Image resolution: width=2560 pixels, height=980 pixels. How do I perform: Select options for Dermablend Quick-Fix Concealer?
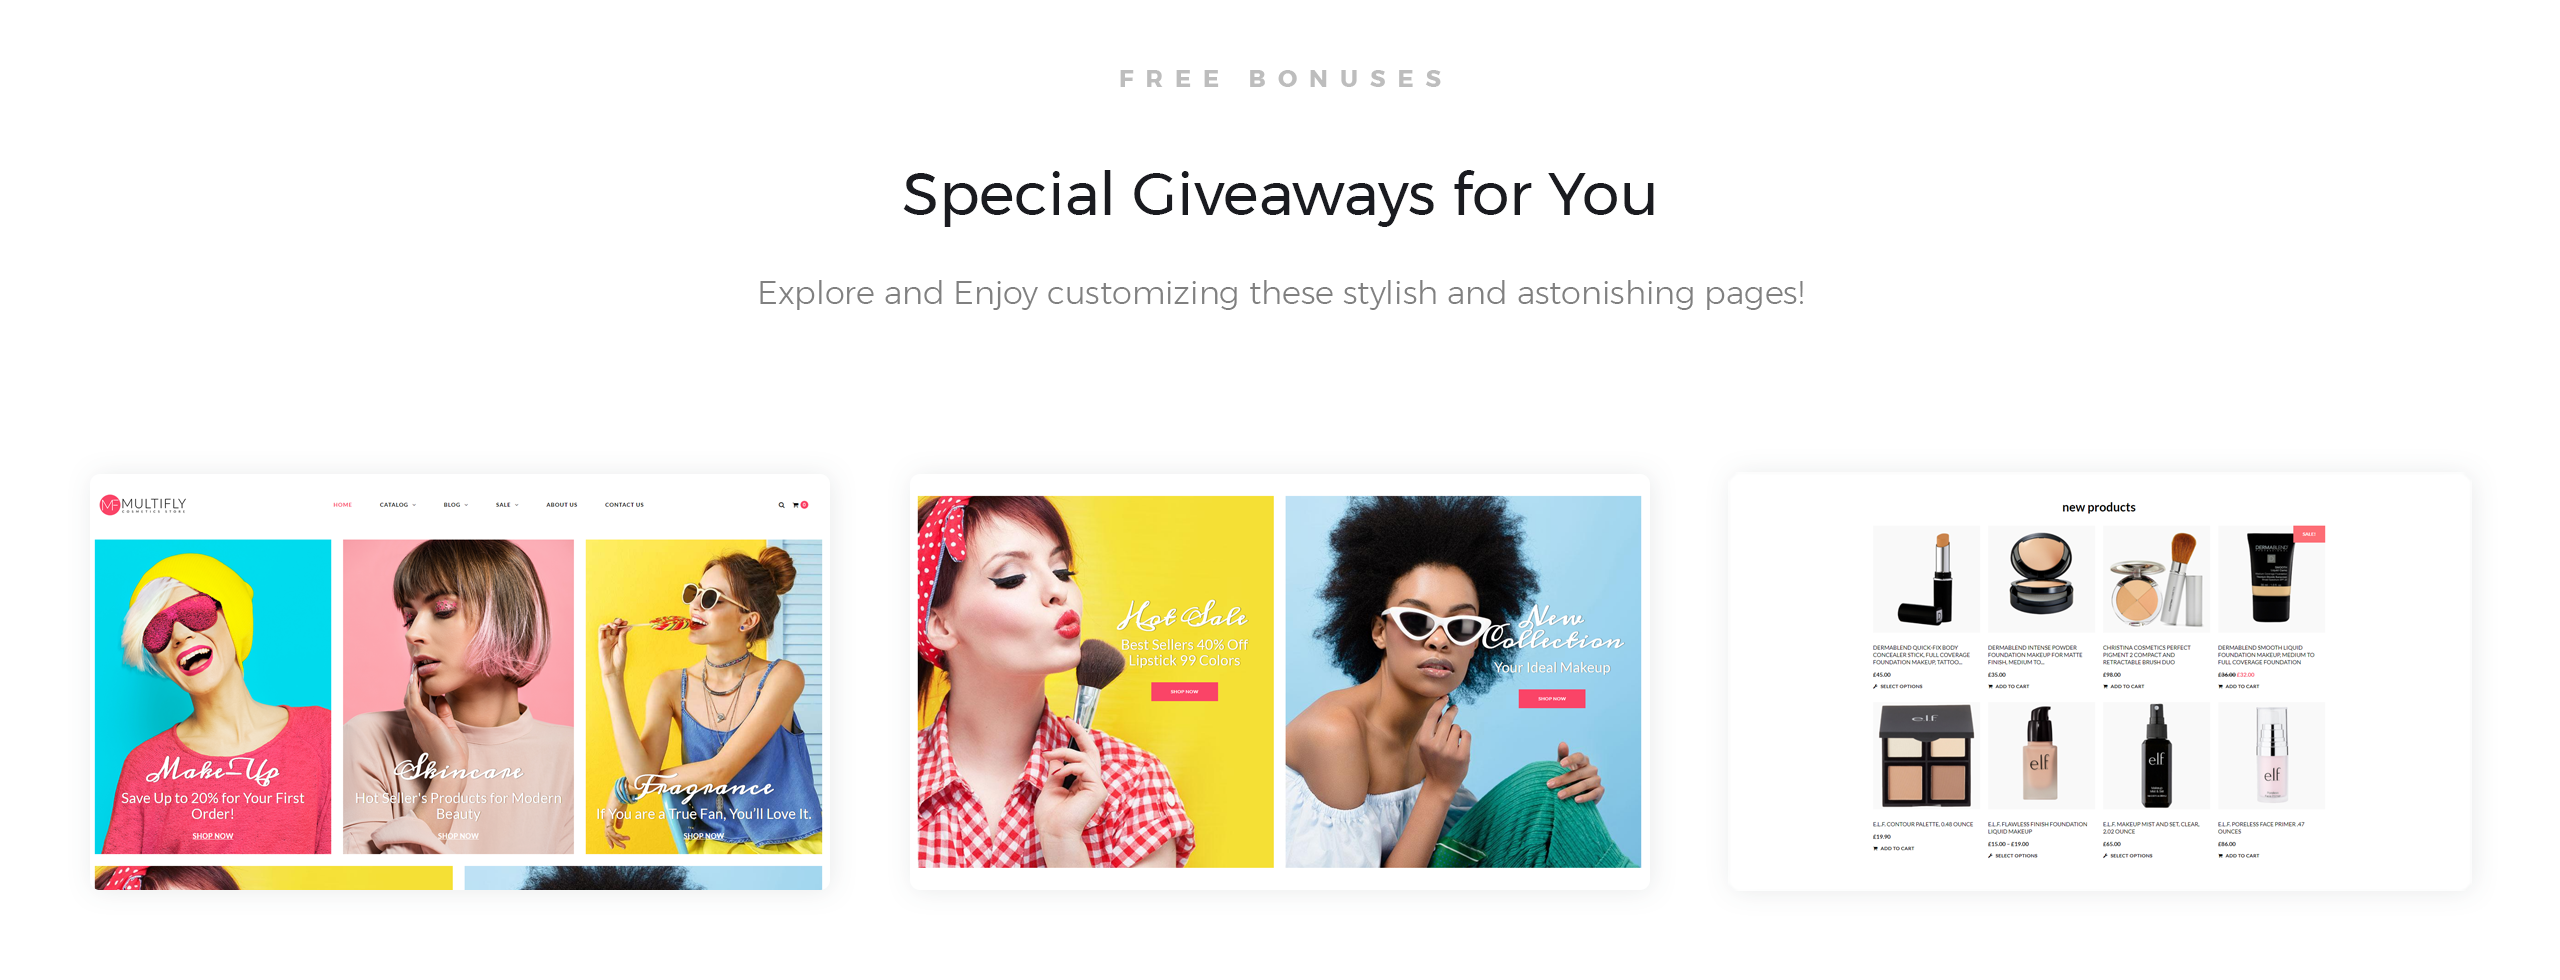[1897, 687]
